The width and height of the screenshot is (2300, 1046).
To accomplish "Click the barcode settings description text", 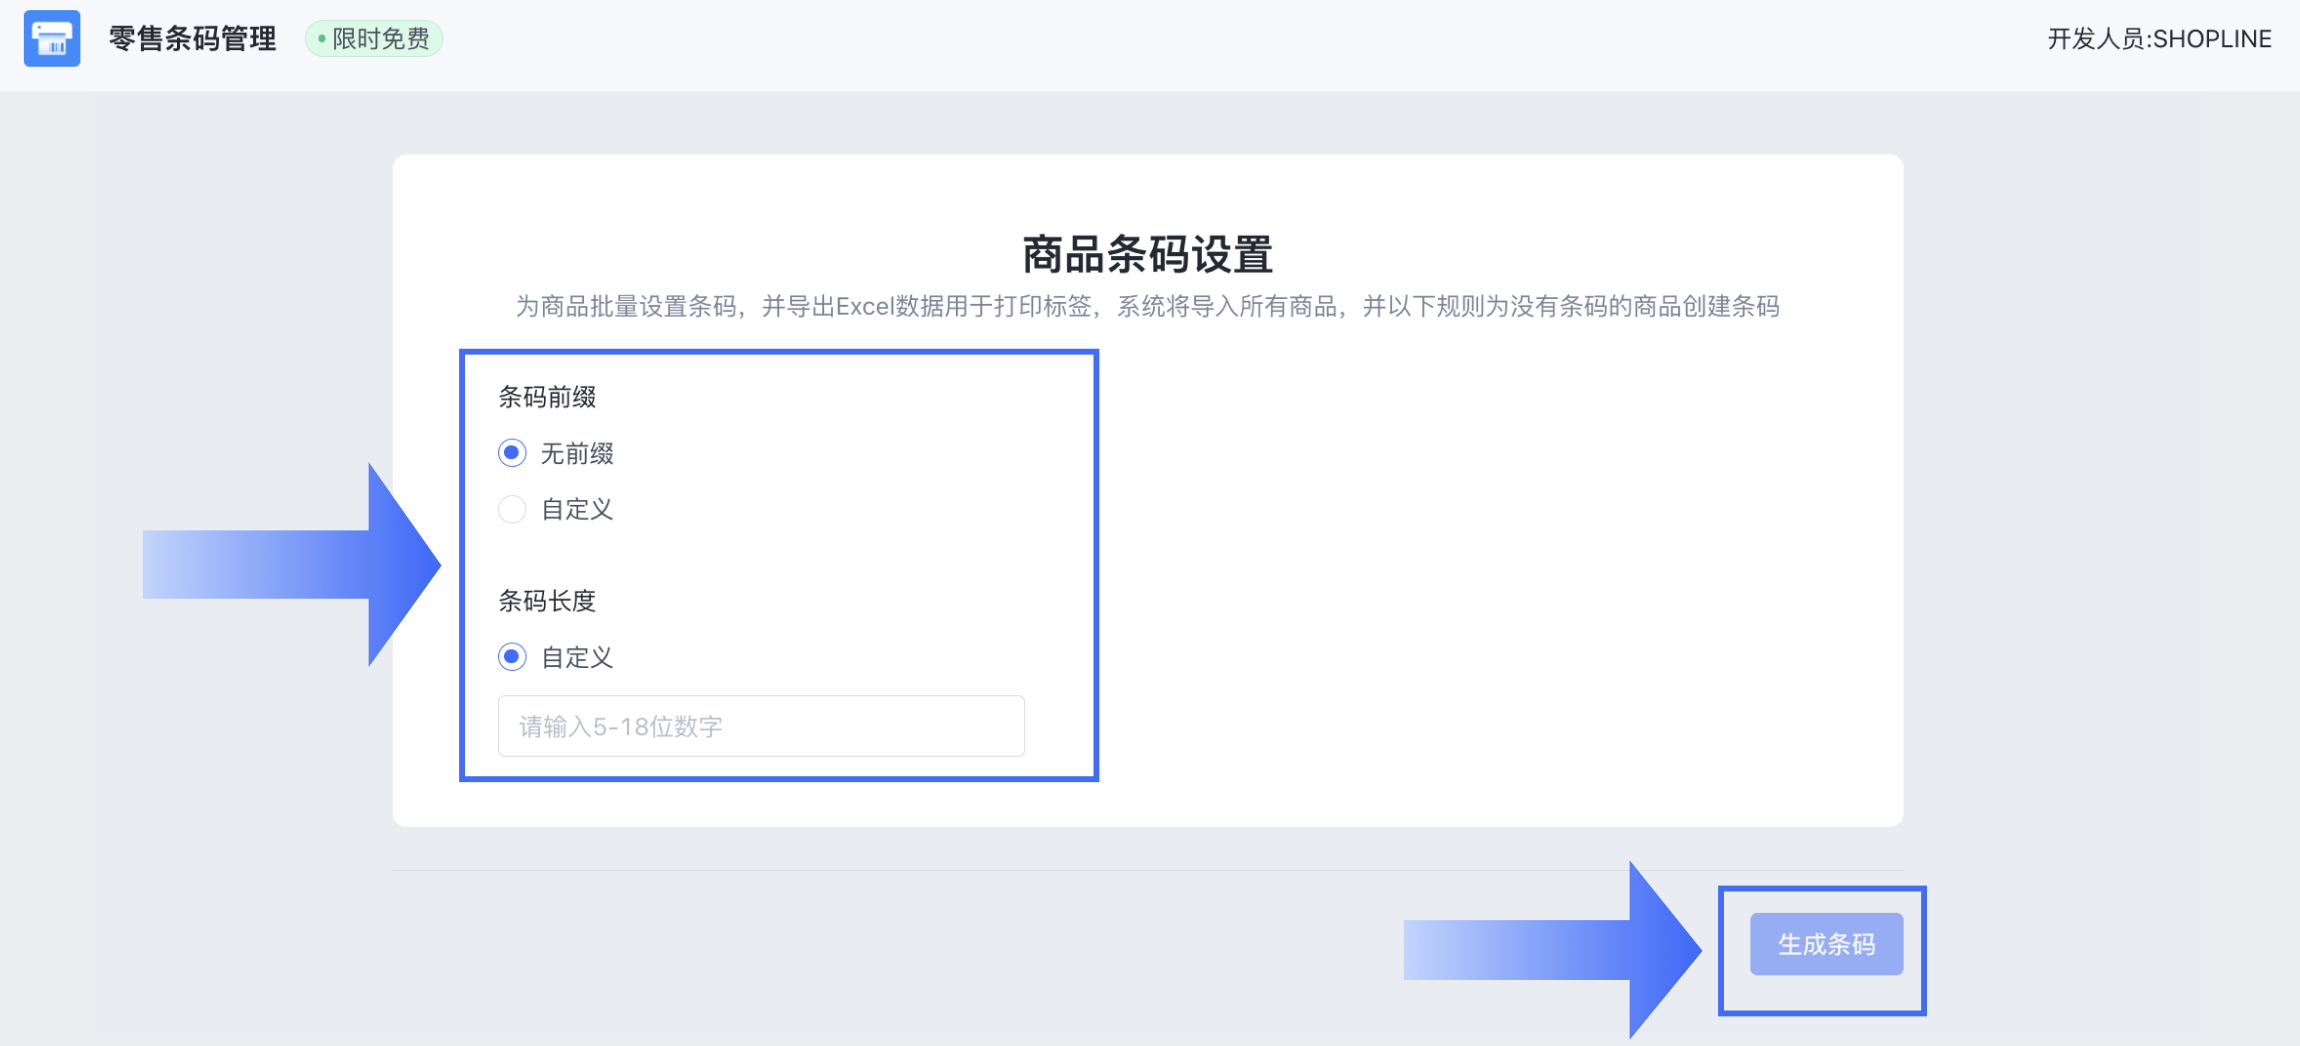I will [x=1150, y=308].
